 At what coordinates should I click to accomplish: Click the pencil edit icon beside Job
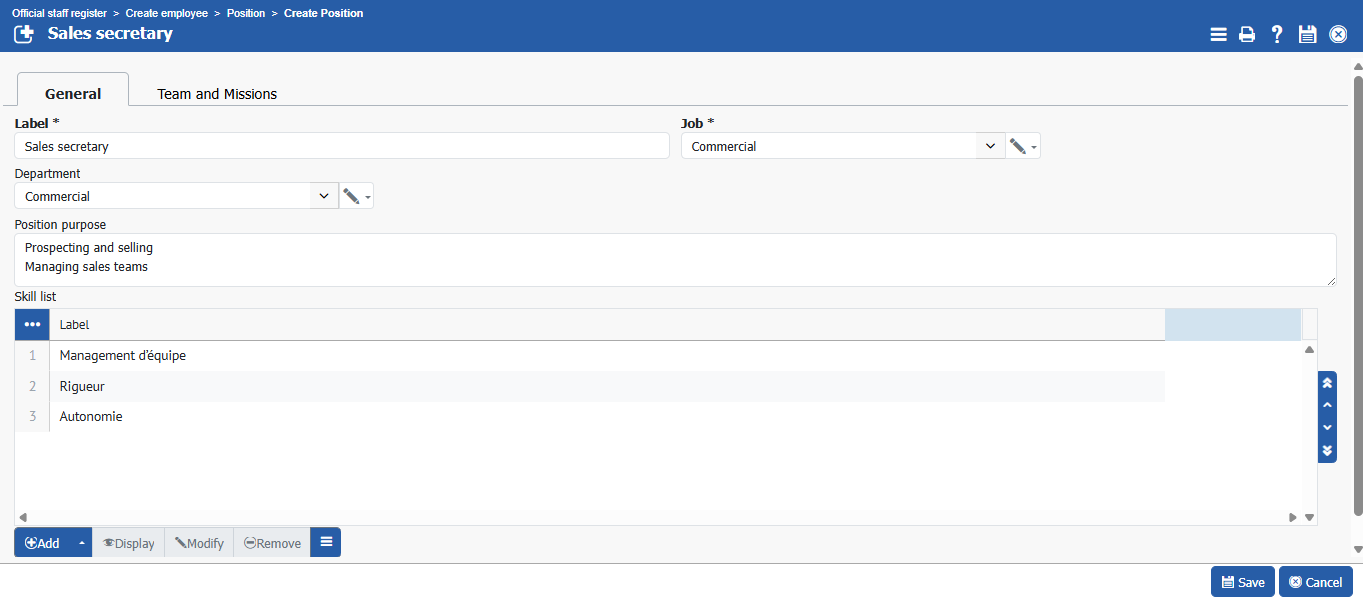[x=1018, y=146]
